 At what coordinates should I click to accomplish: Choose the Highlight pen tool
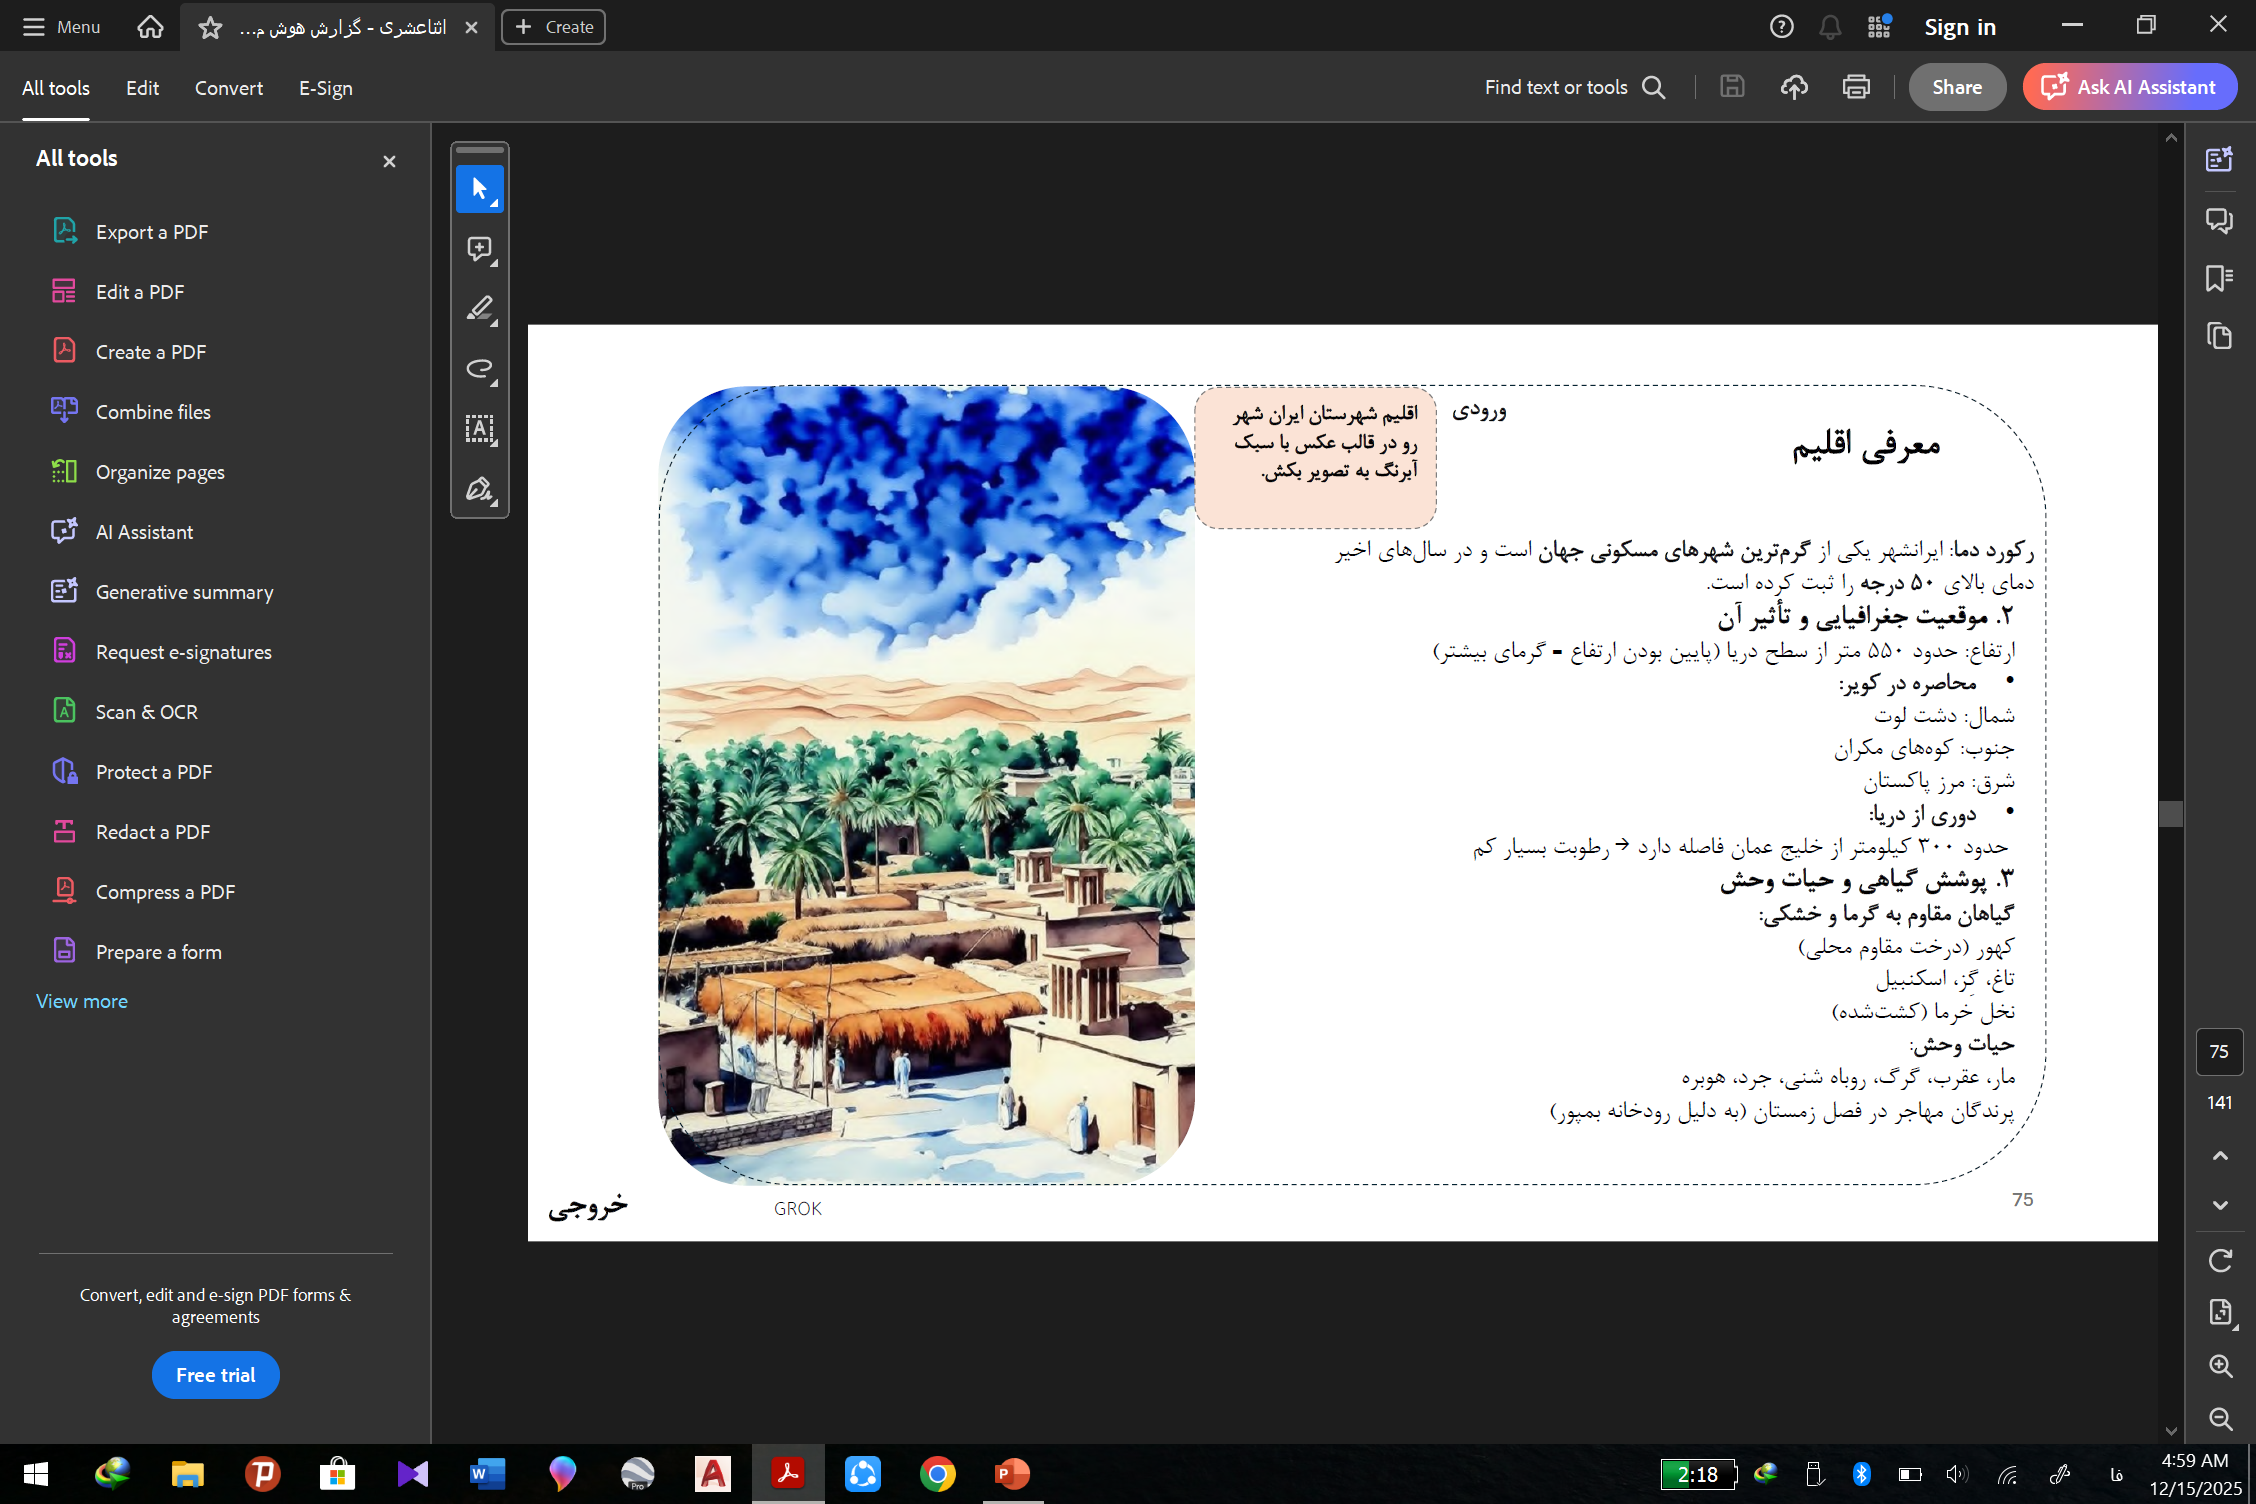tap(480, 309)
